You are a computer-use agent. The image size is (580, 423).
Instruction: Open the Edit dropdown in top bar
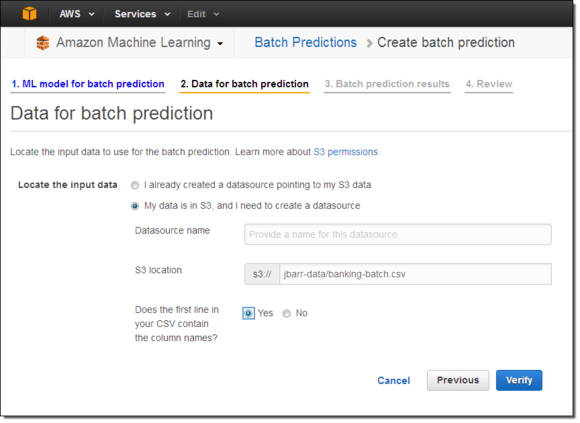(203, 14)
